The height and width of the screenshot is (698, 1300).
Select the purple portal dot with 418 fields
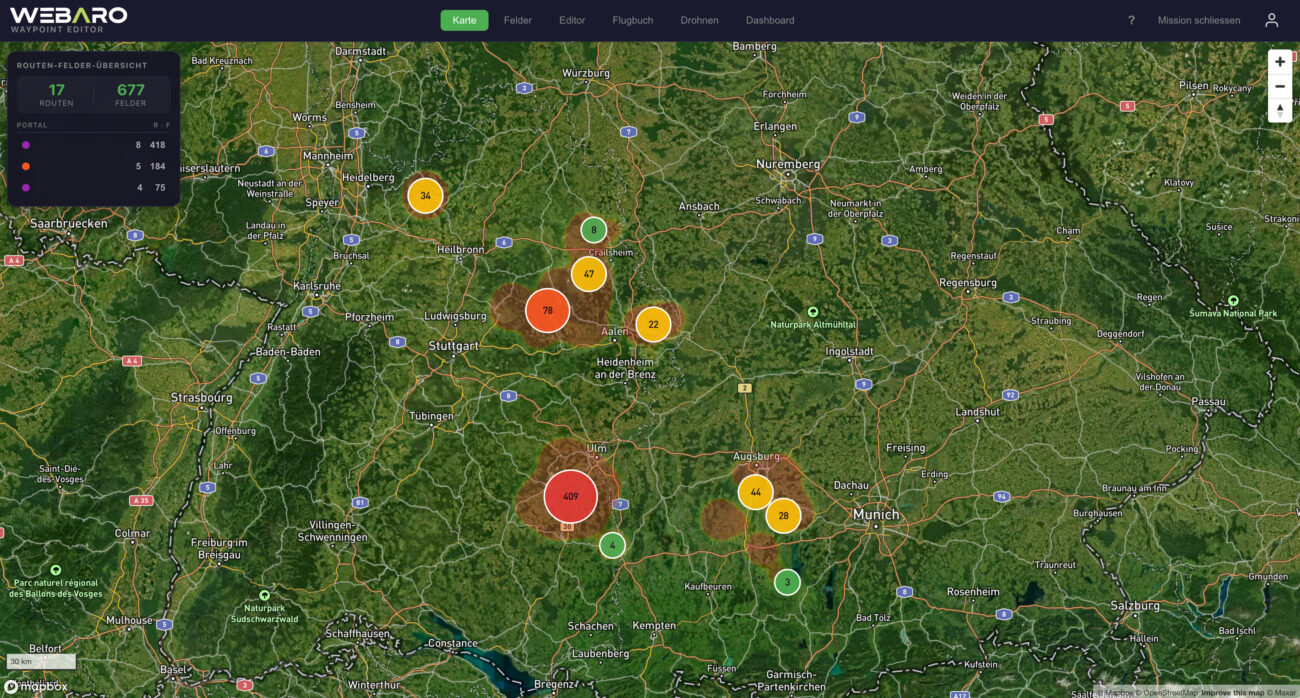point(26,145)
